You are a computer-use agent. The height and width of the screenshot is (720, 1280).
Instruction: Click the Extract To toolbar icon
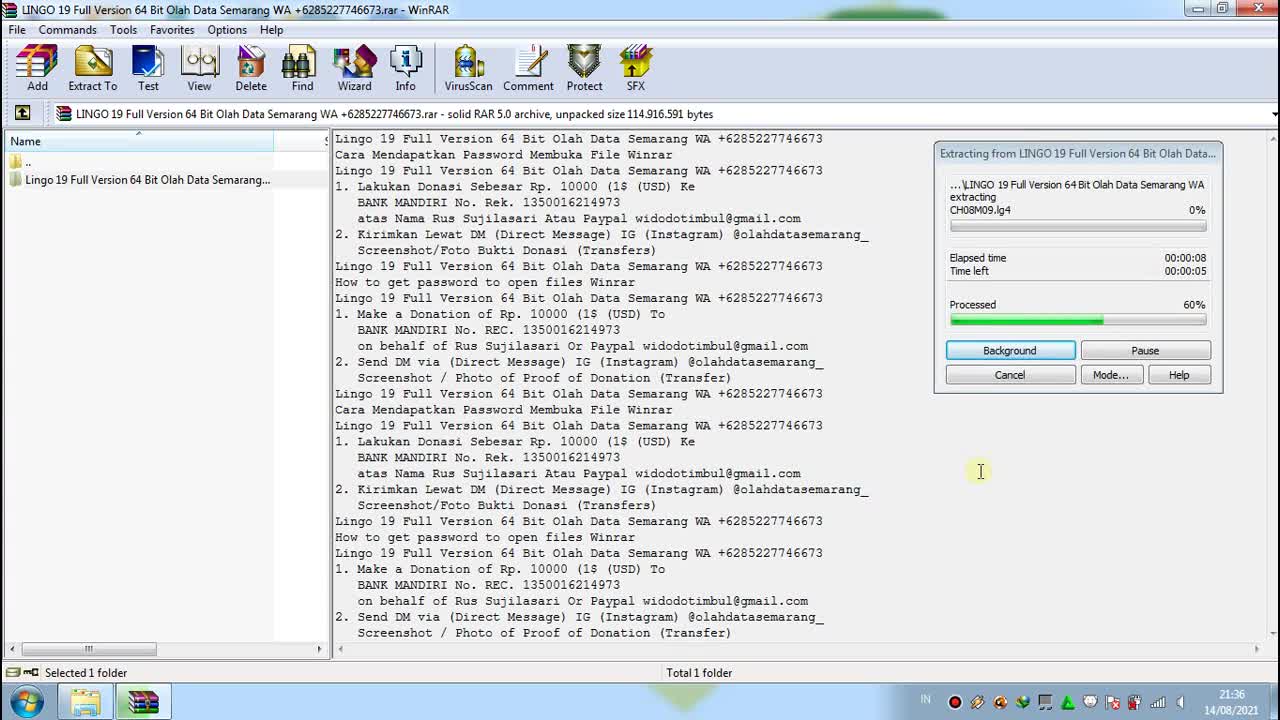[x=93, y=69]
